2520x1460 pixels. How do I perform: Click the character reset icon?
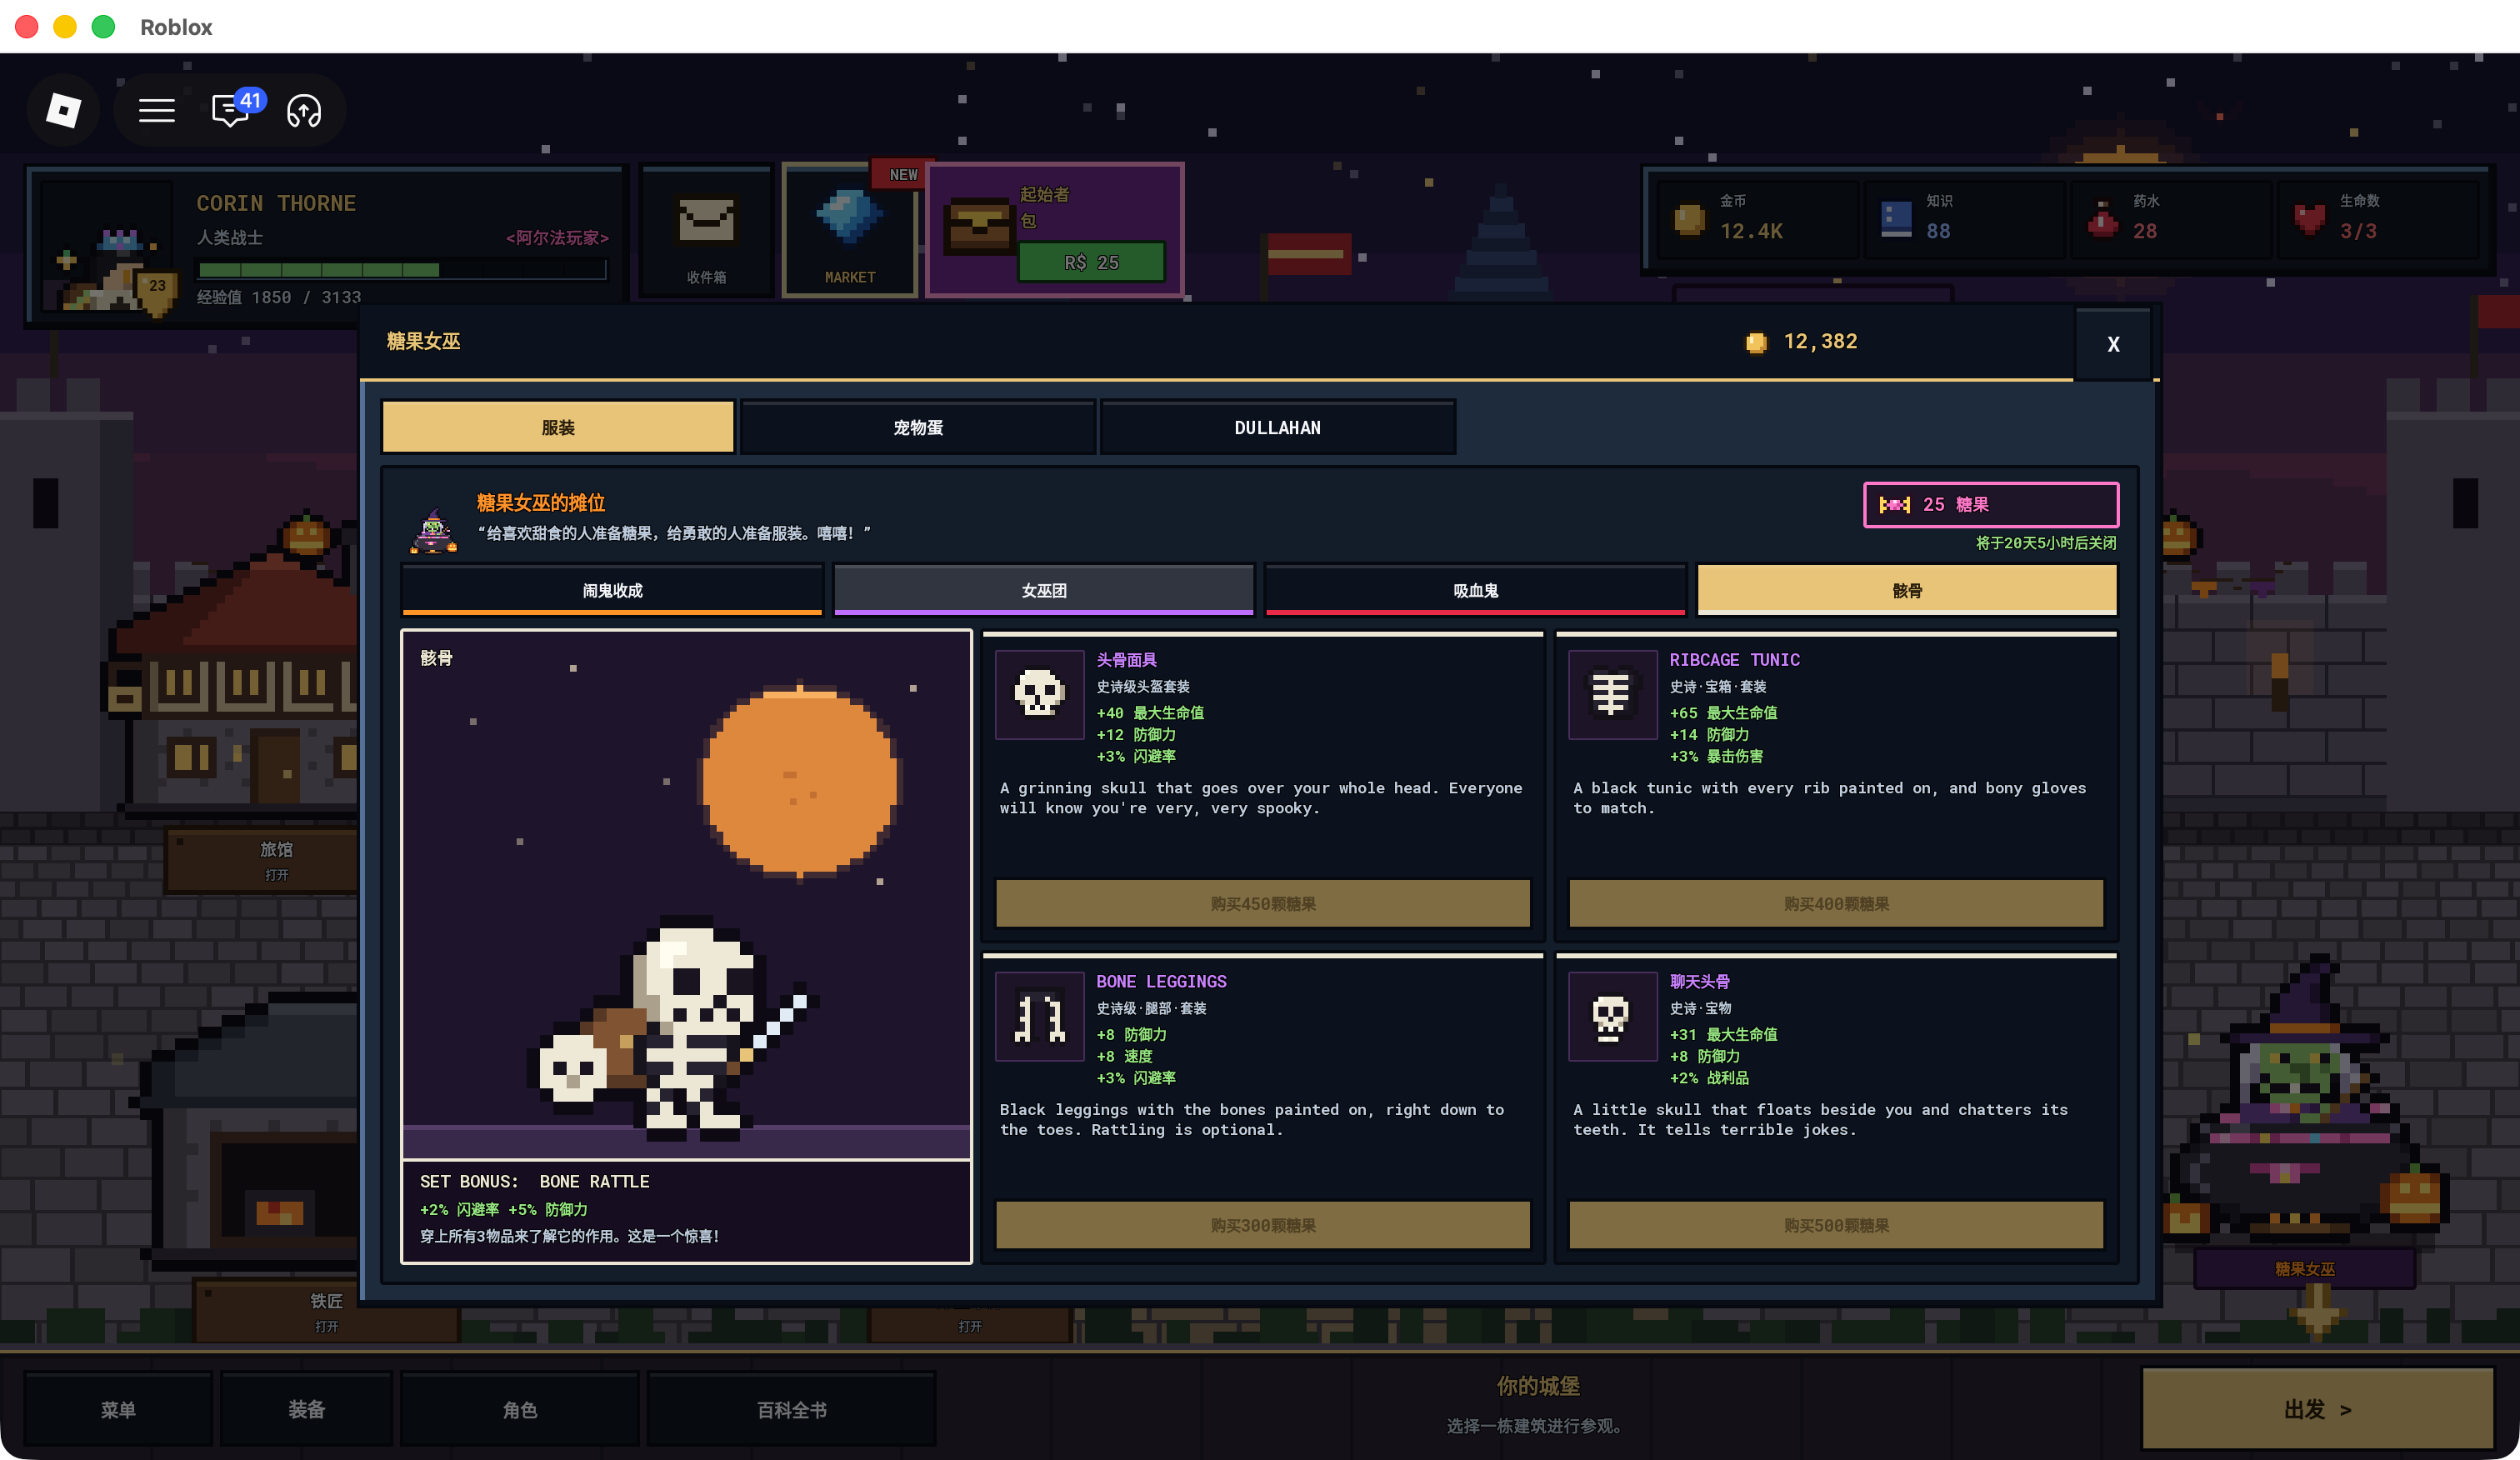pos(304,110)
